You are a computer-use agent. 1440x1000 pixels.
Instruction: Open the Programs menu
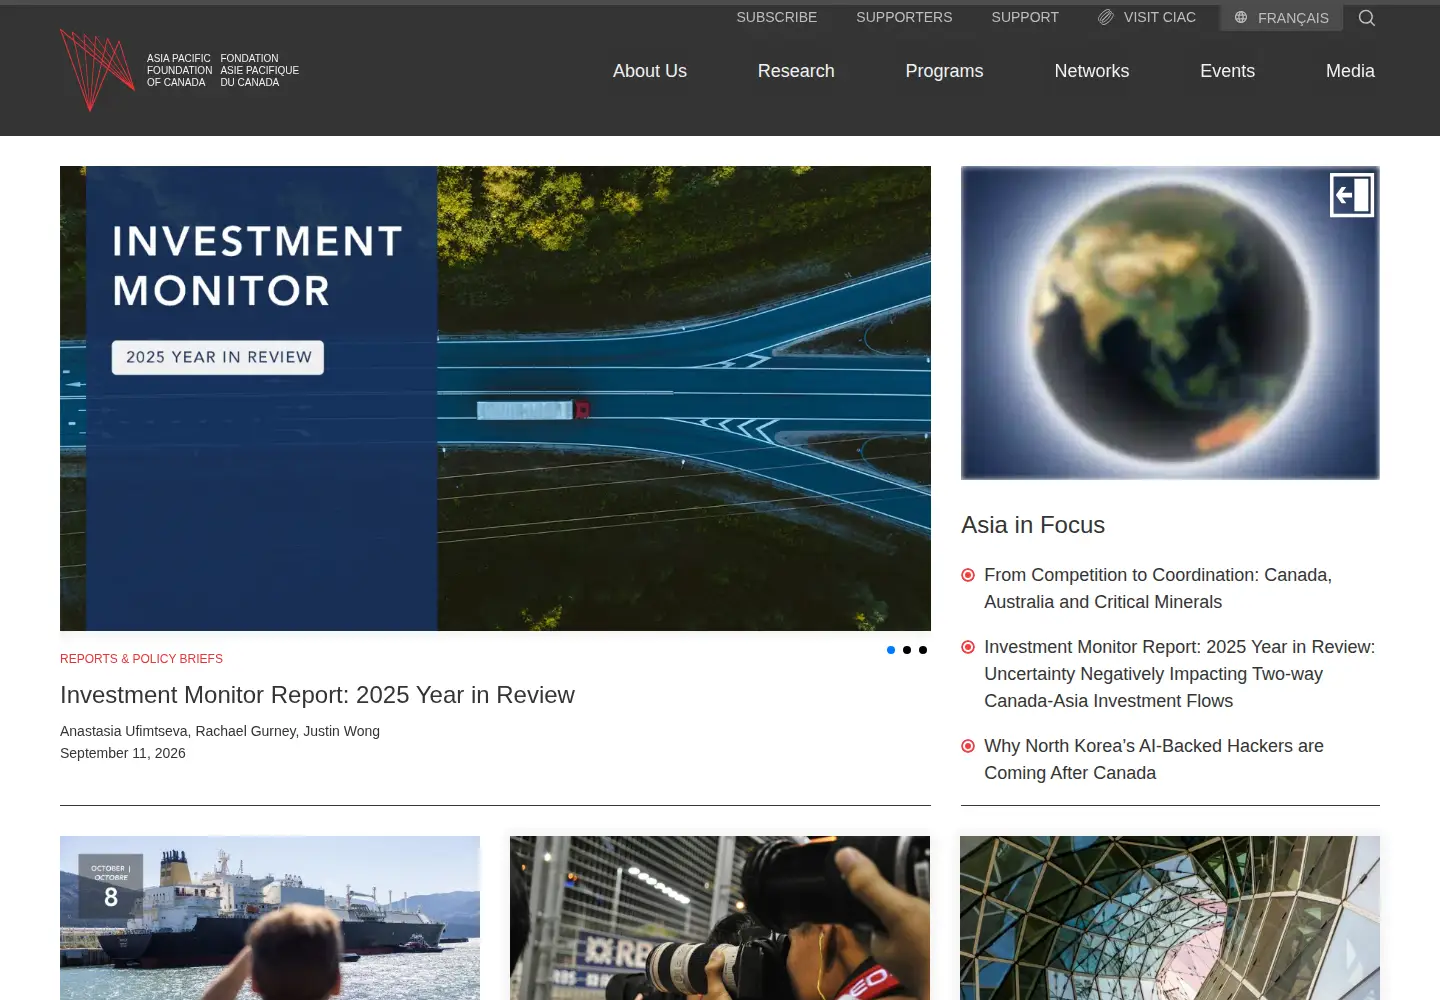[x=944, y=71]
